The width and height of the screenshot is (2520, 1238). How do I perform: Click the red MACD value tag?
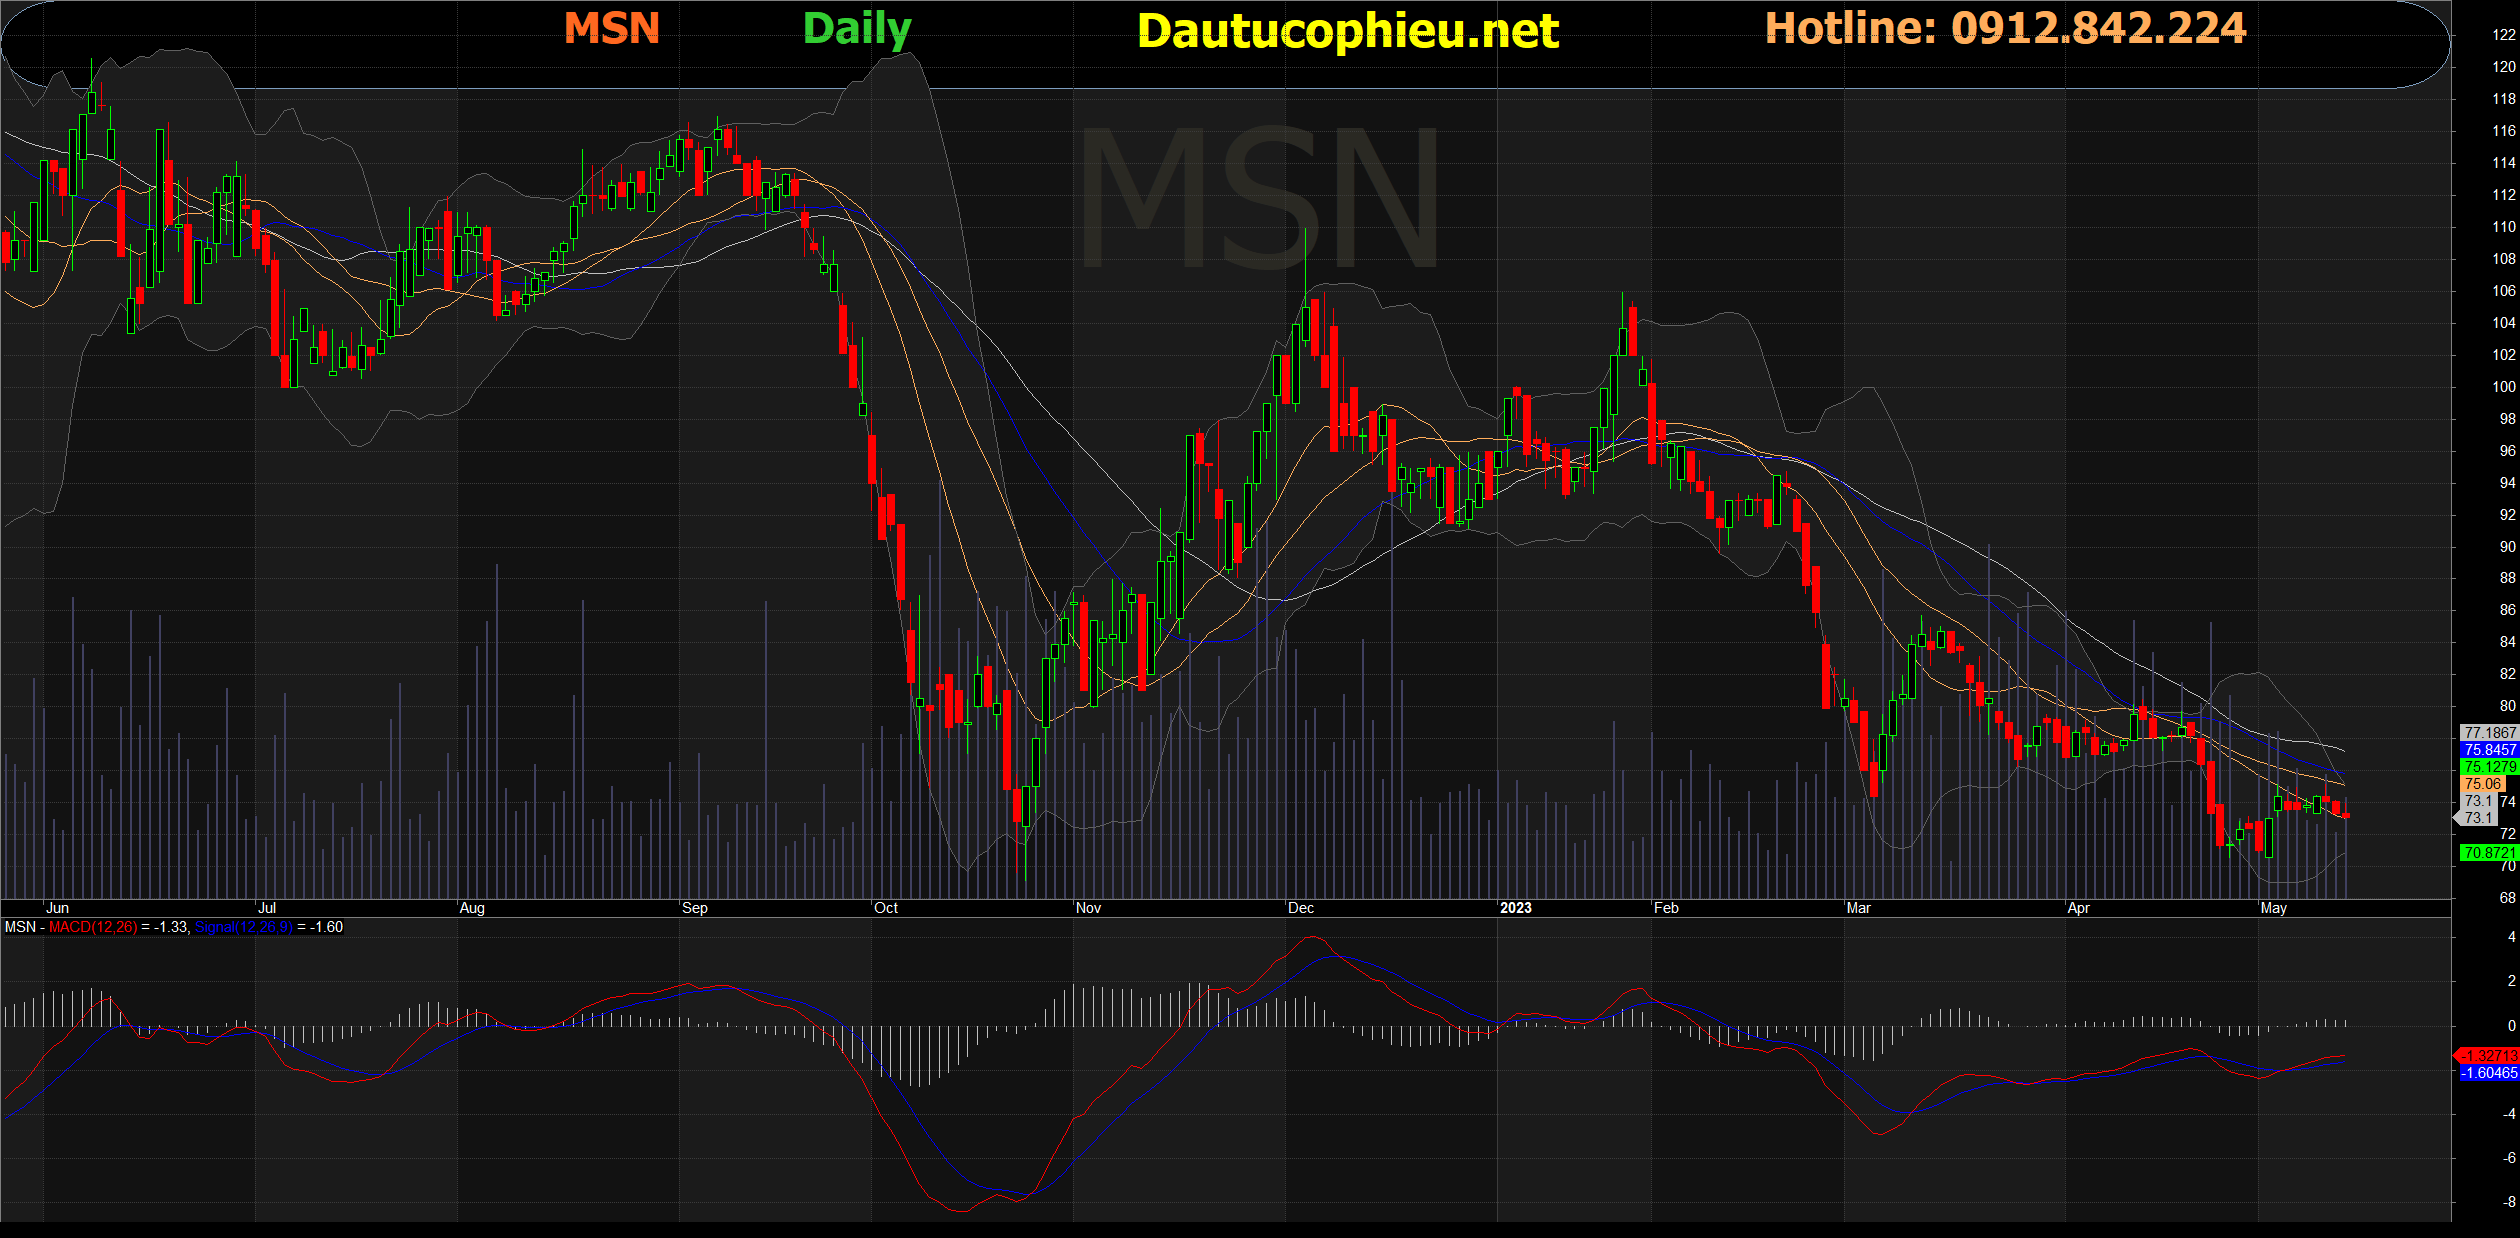[2489, 1055]
